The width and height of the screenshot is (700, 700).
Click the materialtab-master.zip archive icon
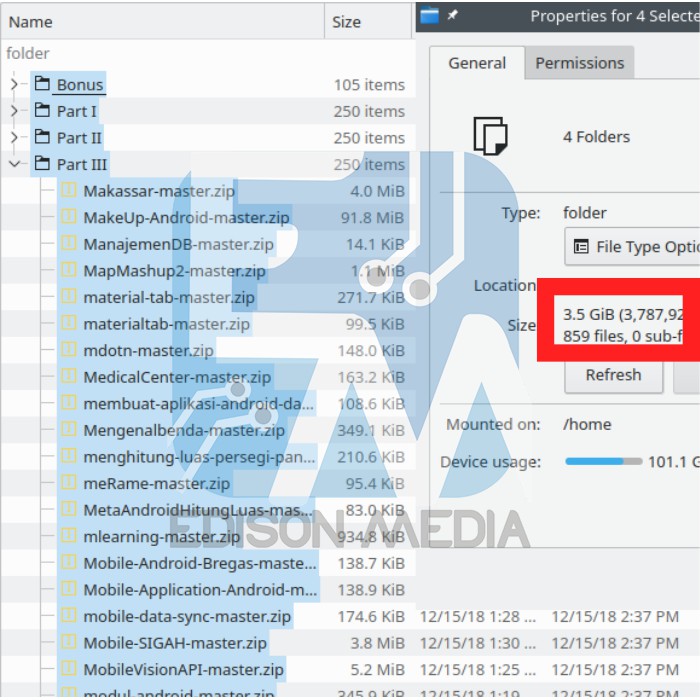69,323
